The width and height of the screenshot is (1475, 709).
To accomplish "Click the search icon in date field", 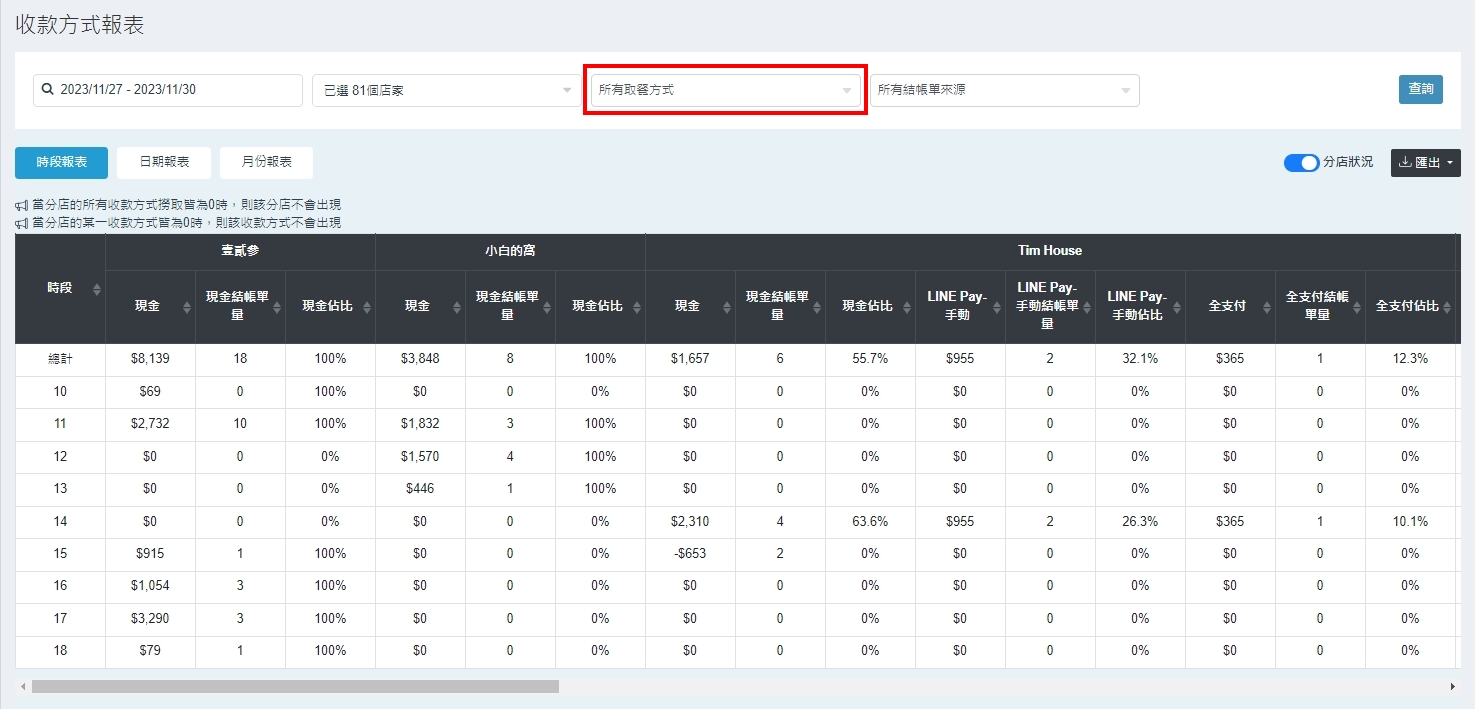I will coord(48,90).
